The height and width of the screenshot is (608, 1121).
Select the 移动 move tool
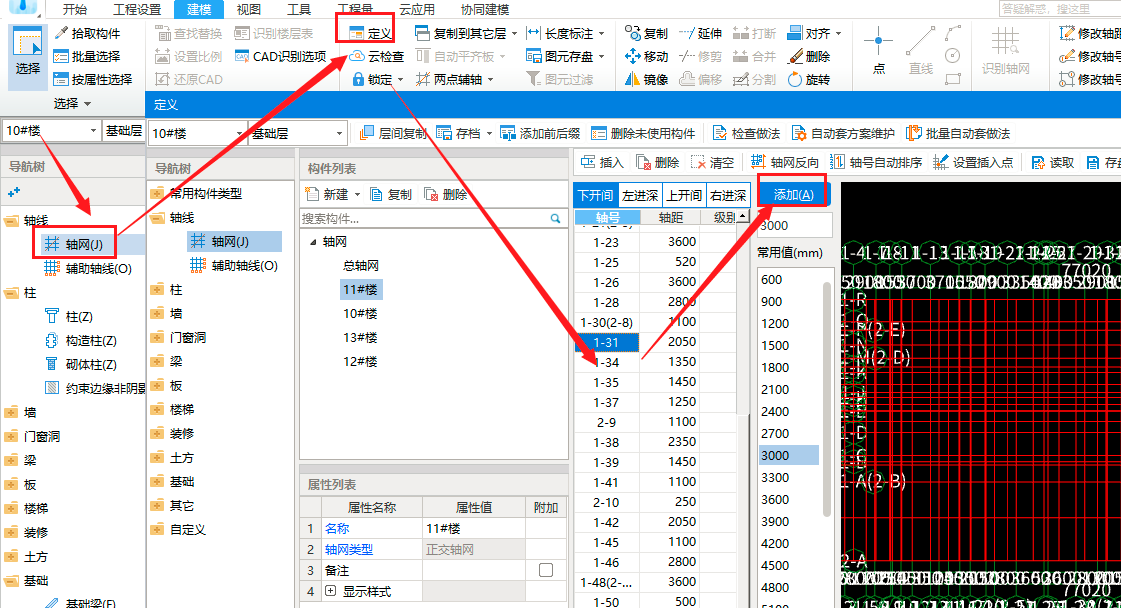646,57
